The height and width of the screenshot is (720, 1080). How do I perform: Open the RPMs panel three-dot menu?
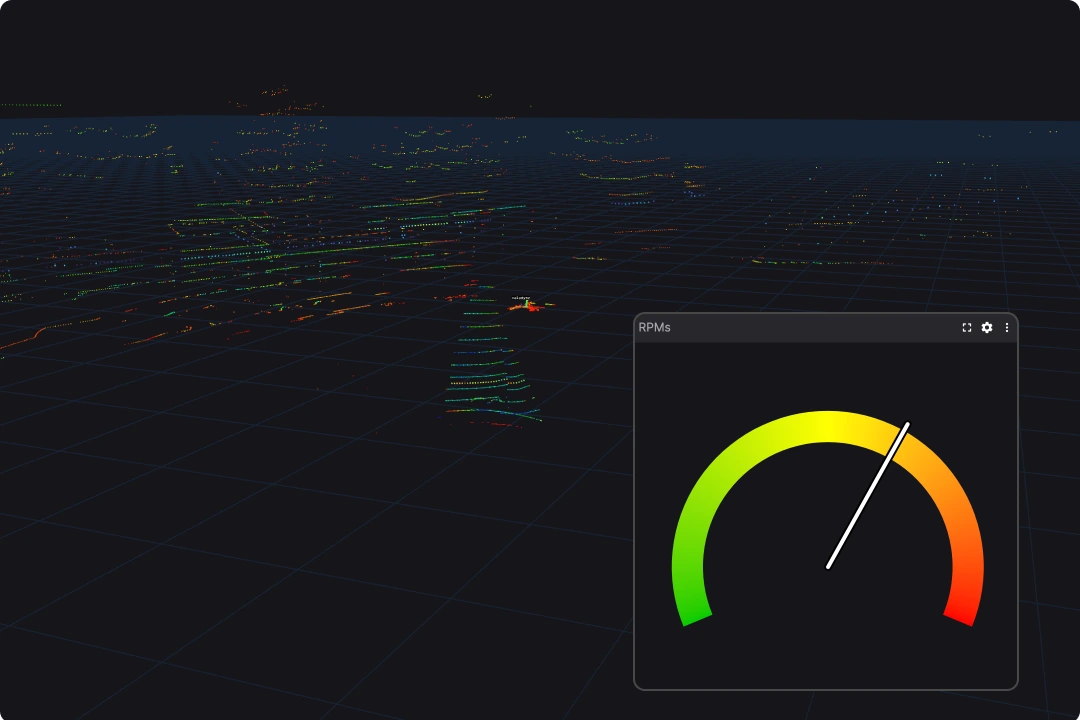point(1006,328)
